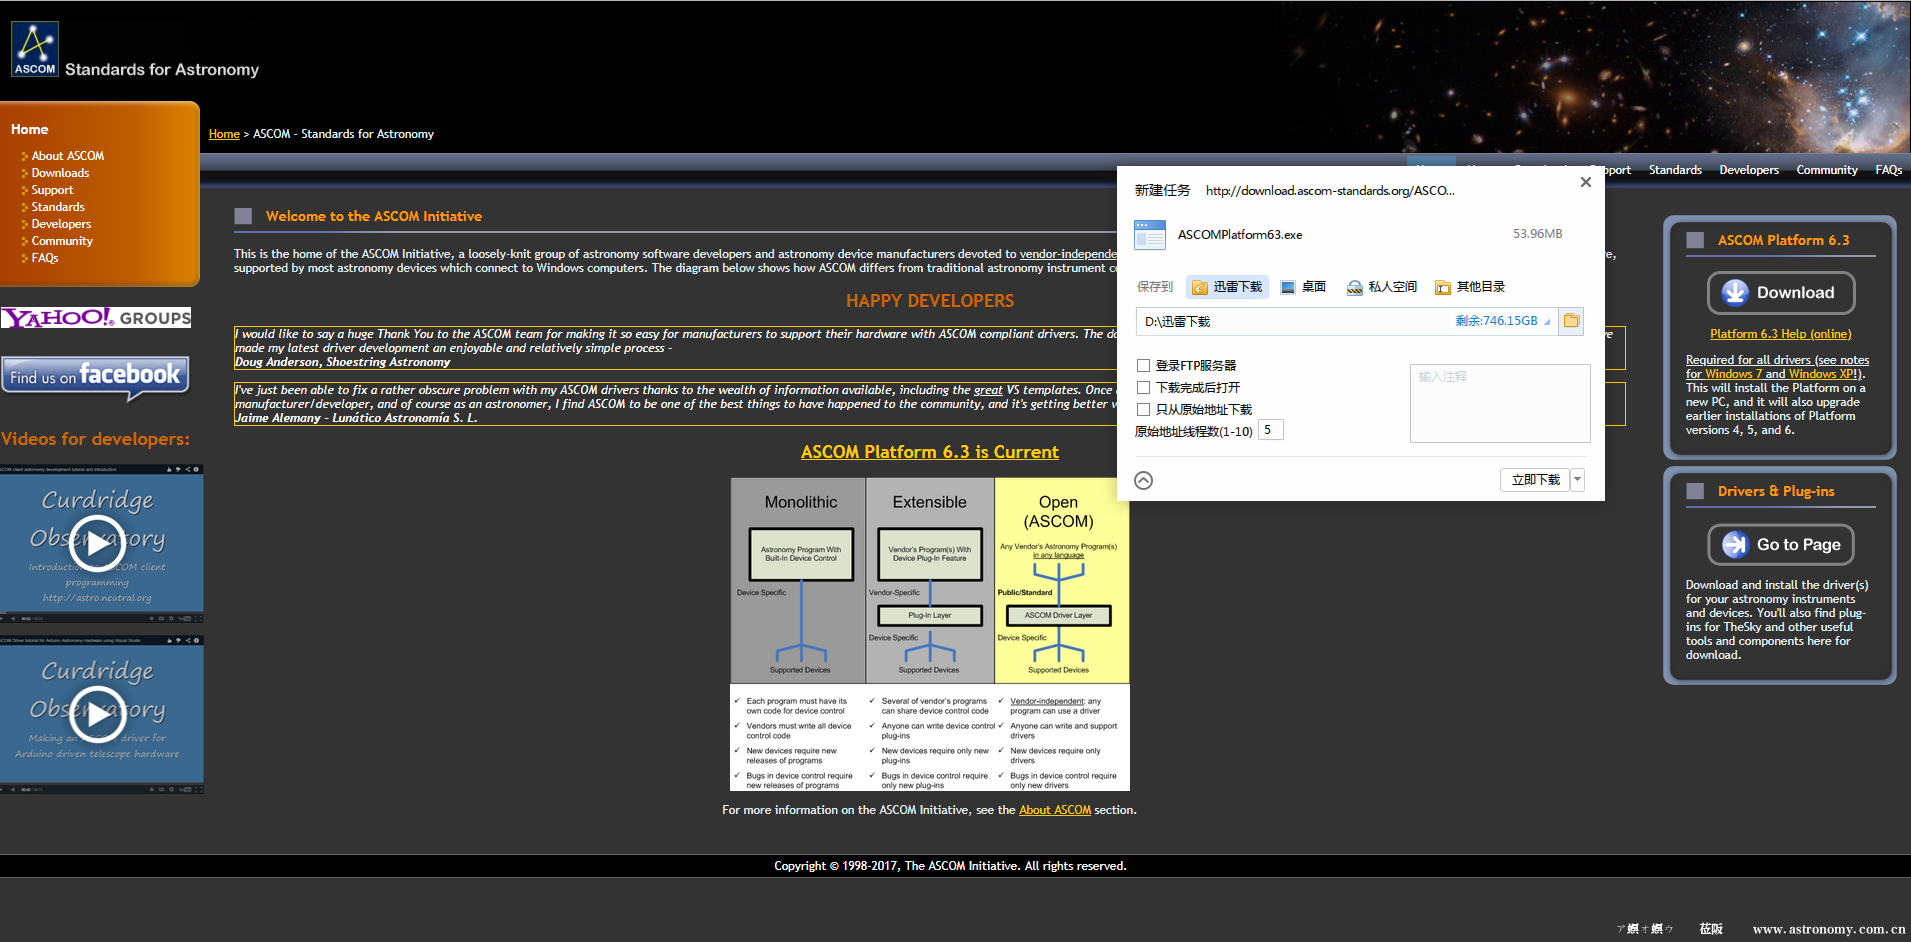Close the 新建任务 download dialog
Image resolution: width=1911 pixels, height=942 pixels.
pyautogui.click(x=1586, y=182)
